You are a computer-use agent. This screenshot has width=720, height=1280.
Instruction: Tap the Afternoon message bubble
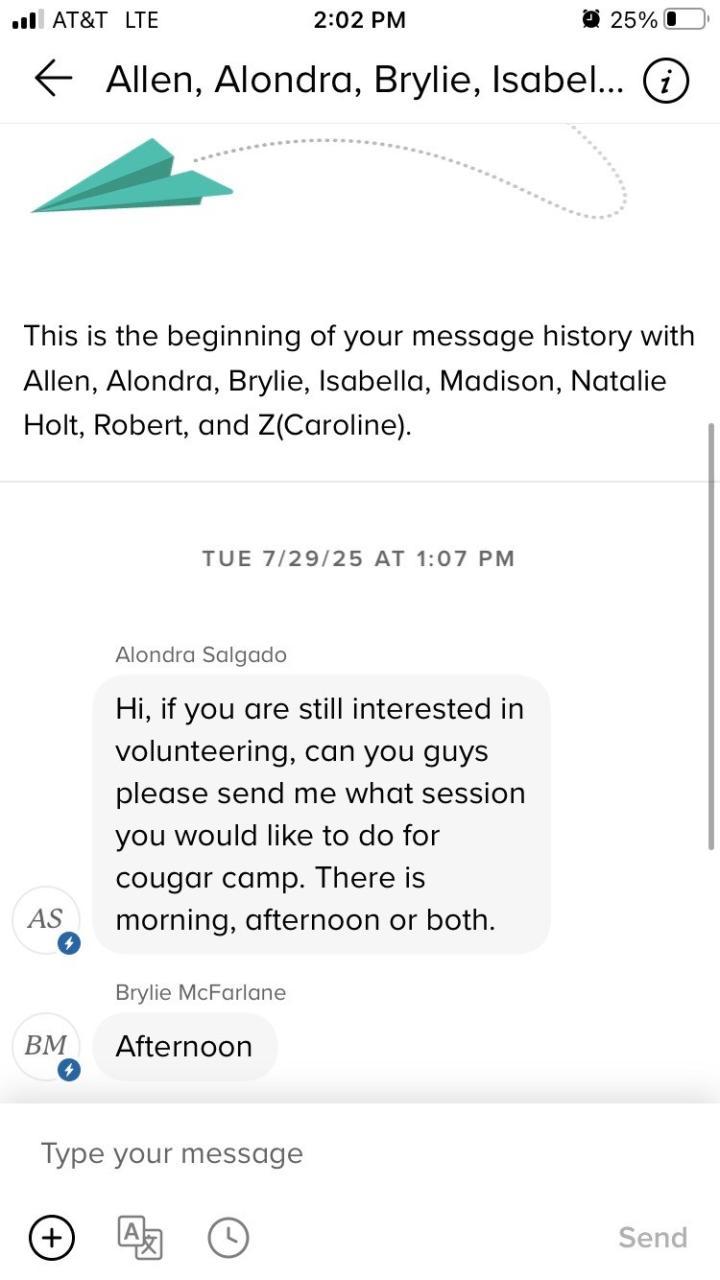184,1046
